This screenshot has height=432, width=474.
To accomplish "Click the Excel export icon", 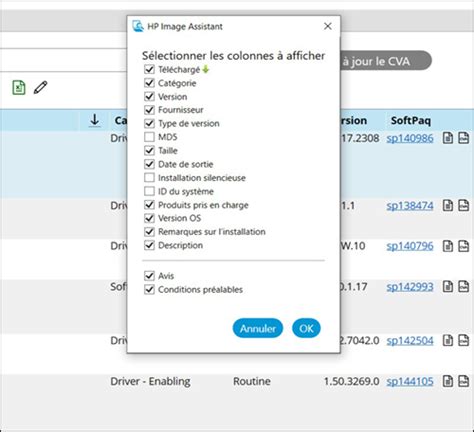I will pyautogui.click(x=19, y=88).
